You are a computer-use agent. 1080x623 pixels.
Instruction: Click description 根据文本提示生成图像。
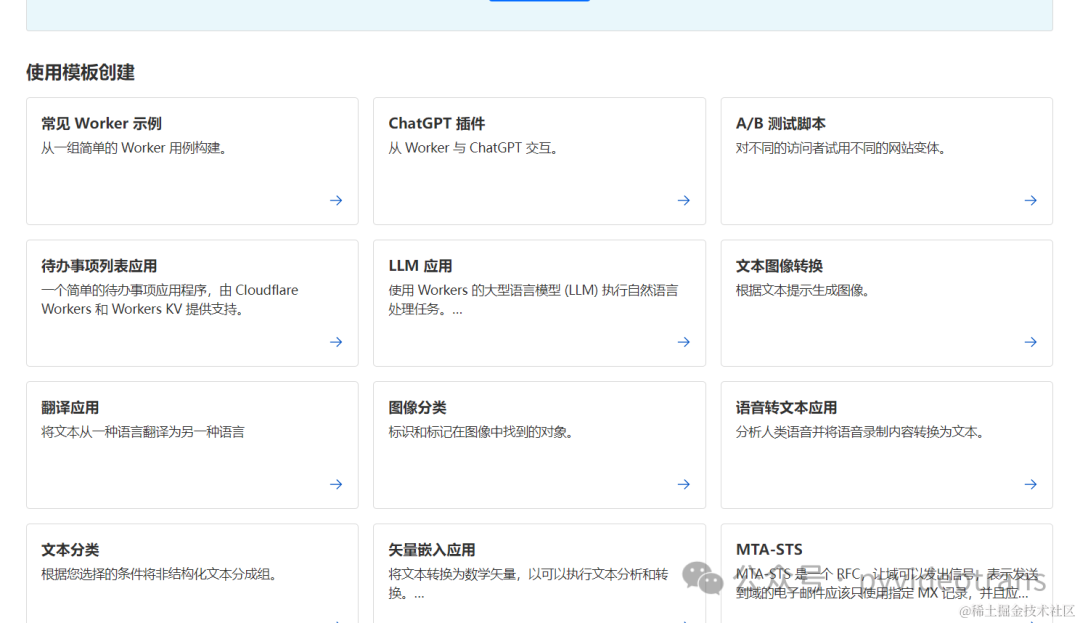point(802,291)
